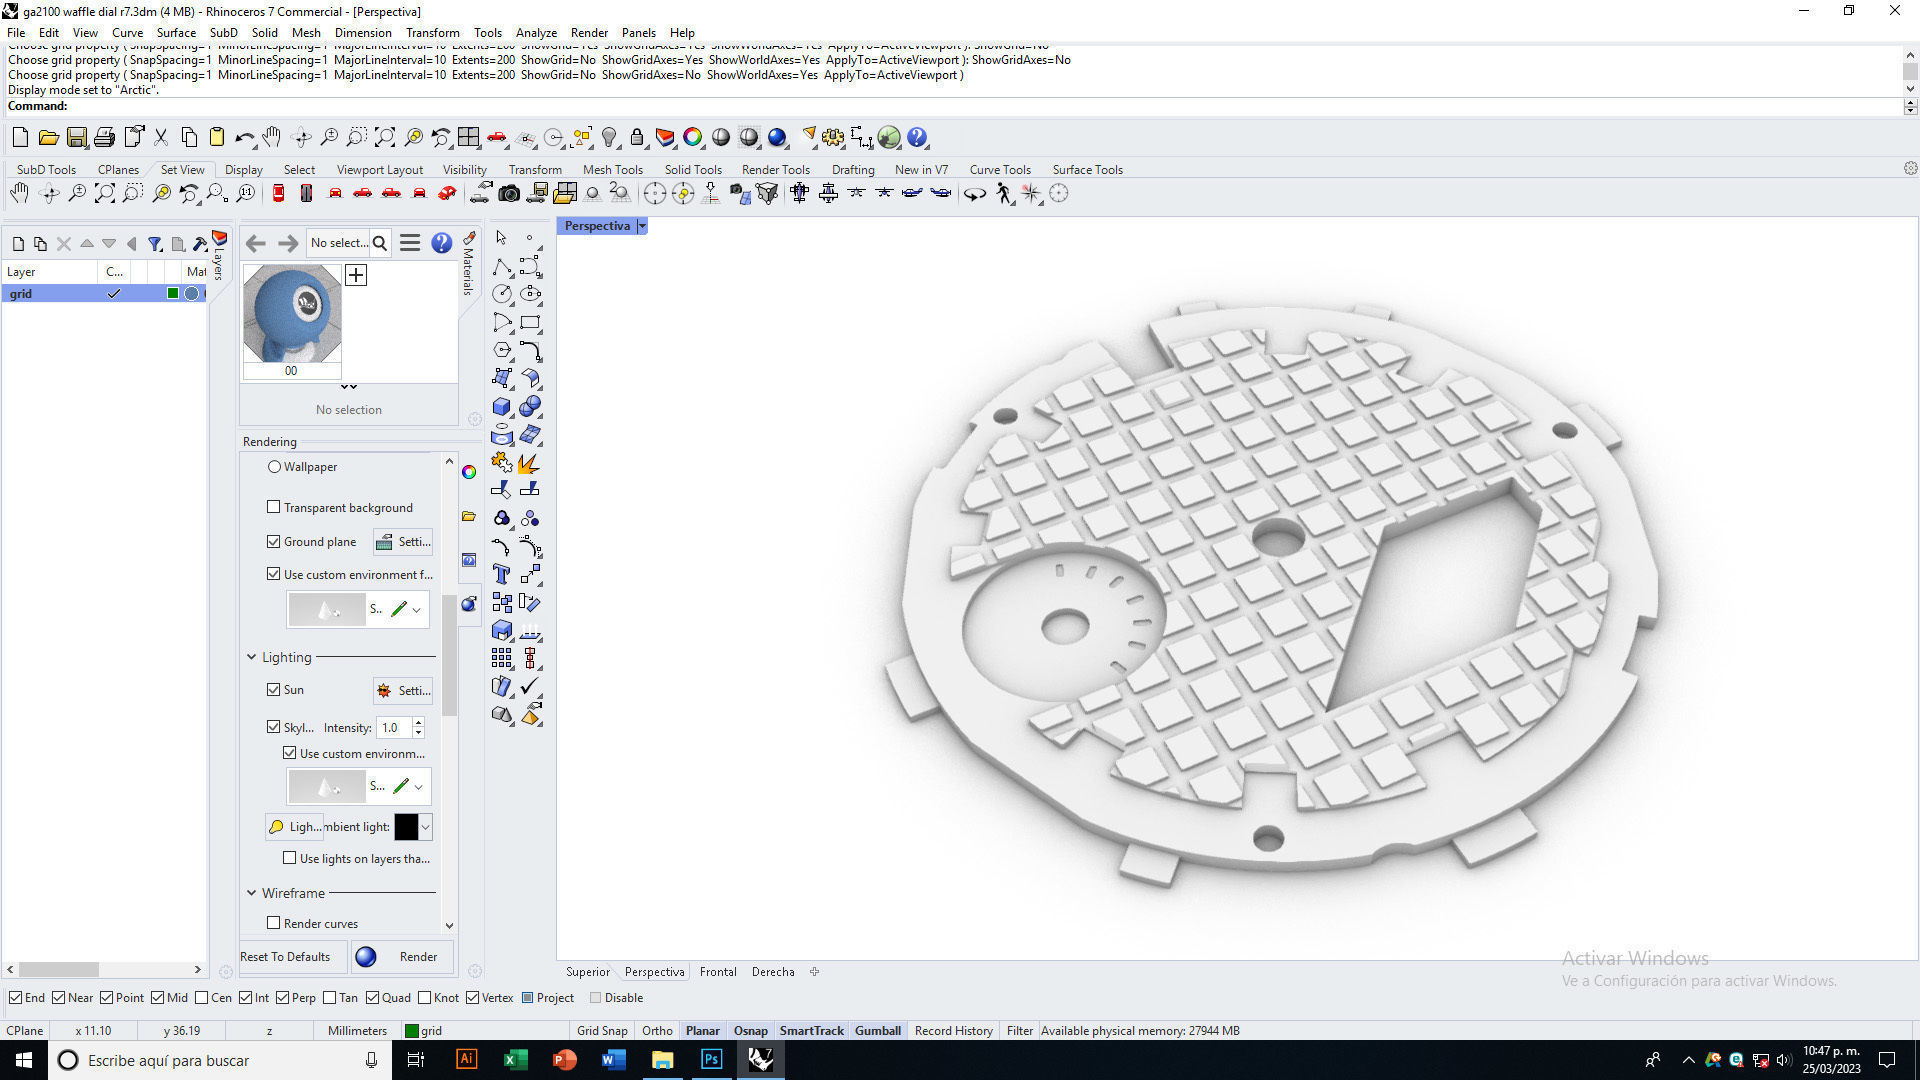
Task: Open a file with the folder icon
Action: click(48, 137)
